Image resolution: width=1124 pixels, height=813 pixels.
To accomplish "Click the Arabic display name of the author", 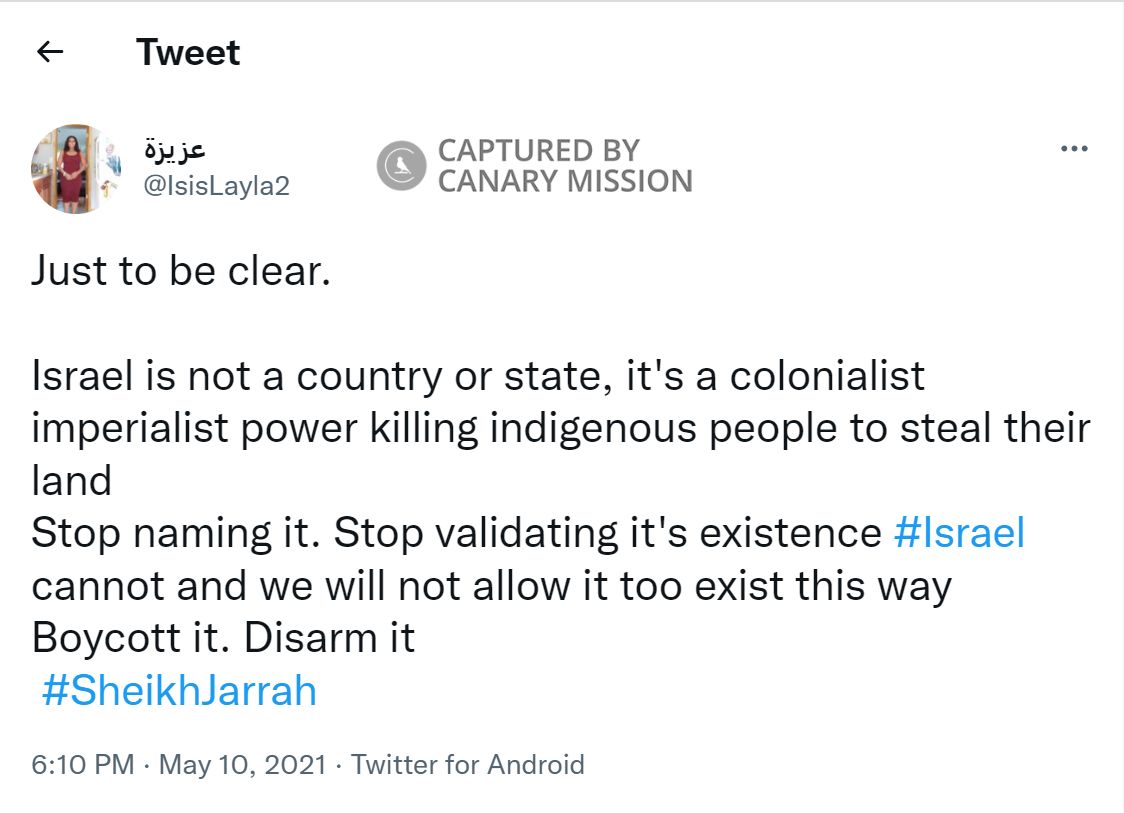I will (175, 151).
